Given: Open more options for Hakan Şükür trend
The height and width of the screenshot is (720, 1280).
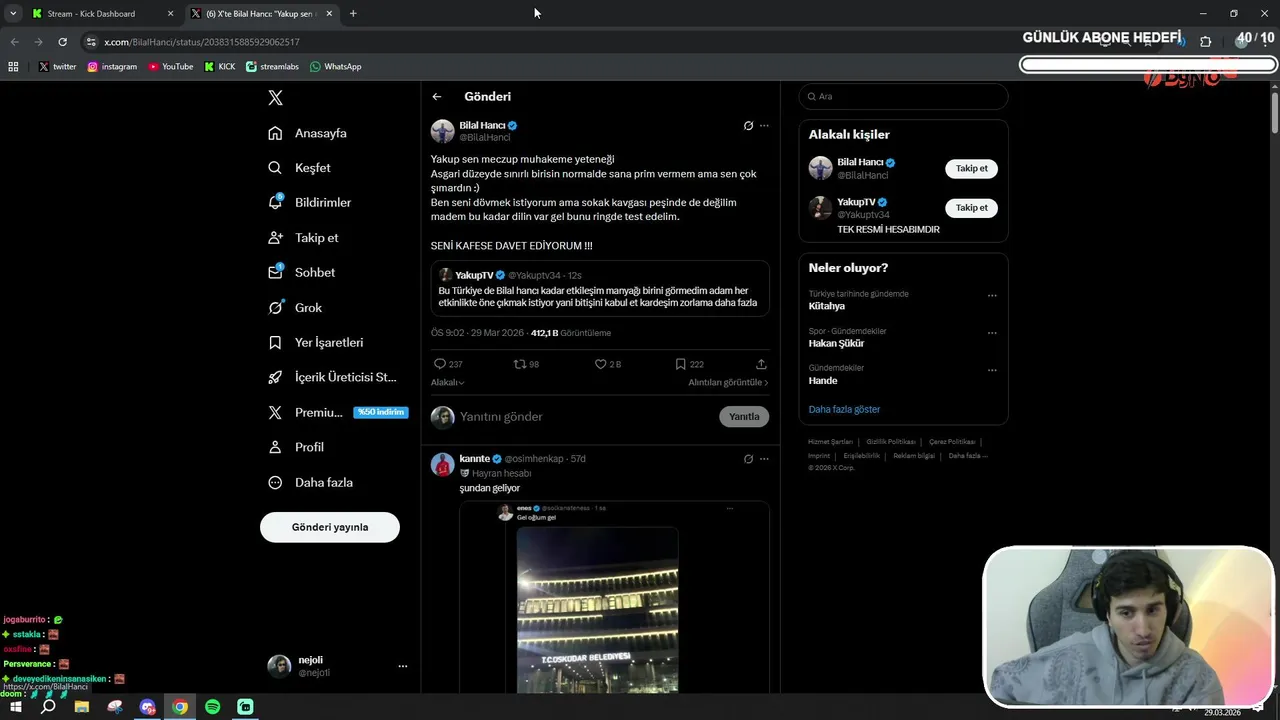Looking at the screenshot, I should click(x=992, y=333).
